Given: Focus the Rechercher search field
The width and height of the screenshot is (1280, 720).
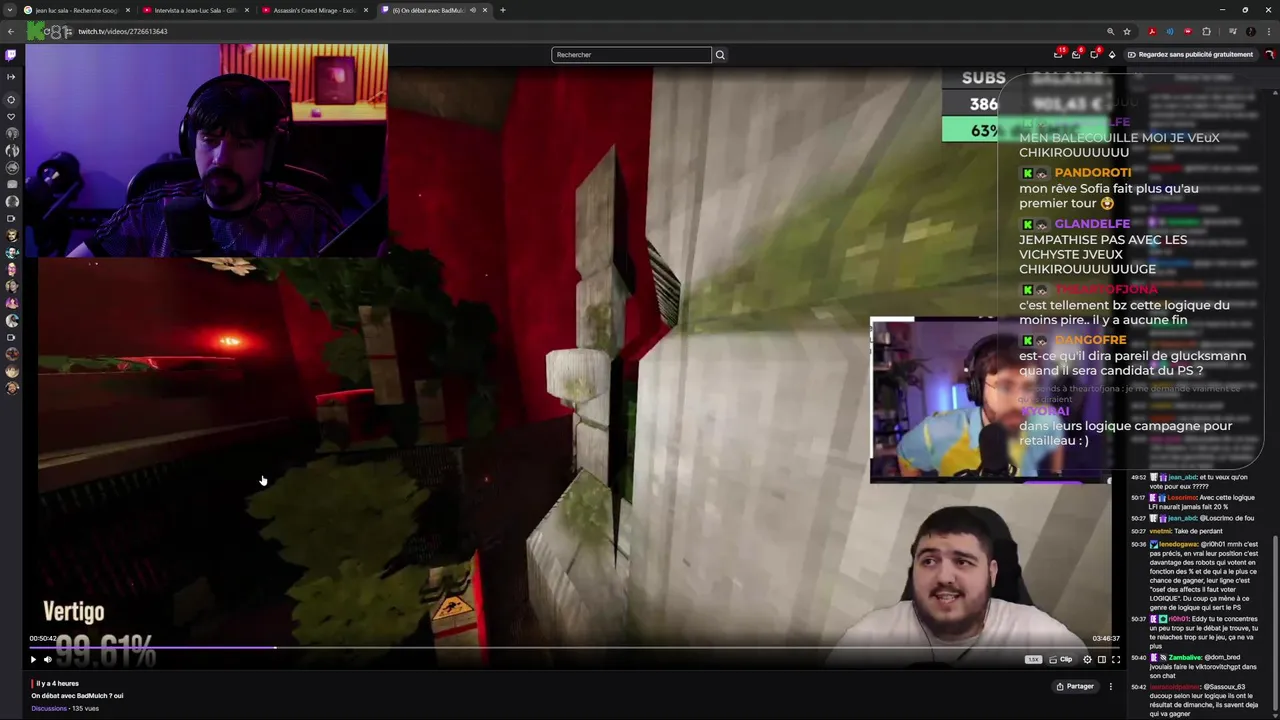Looking at the screenshot, I should coord(631,55).
